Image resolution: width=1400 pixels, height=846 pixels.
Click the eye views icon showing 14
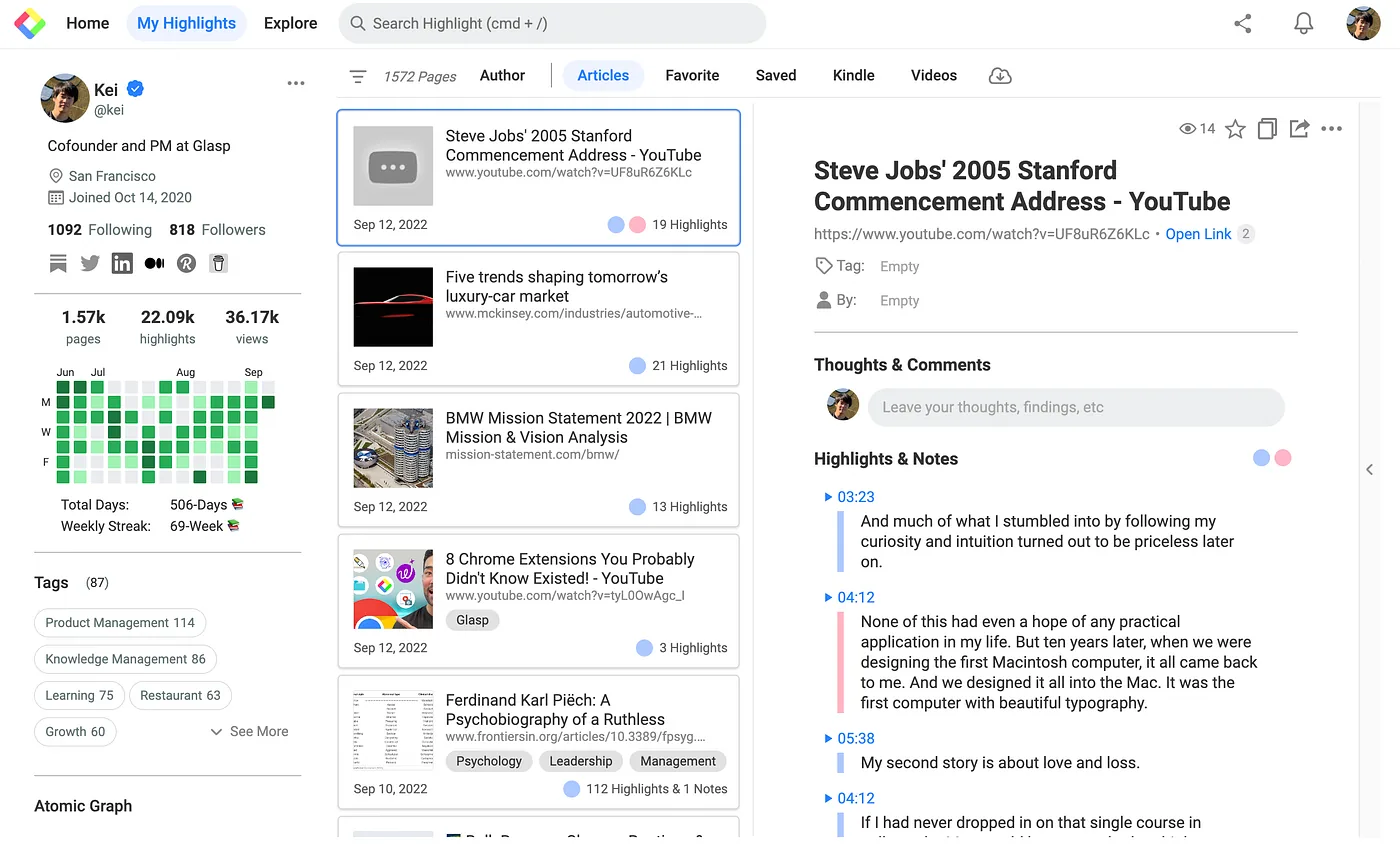tap(1188, 128)
